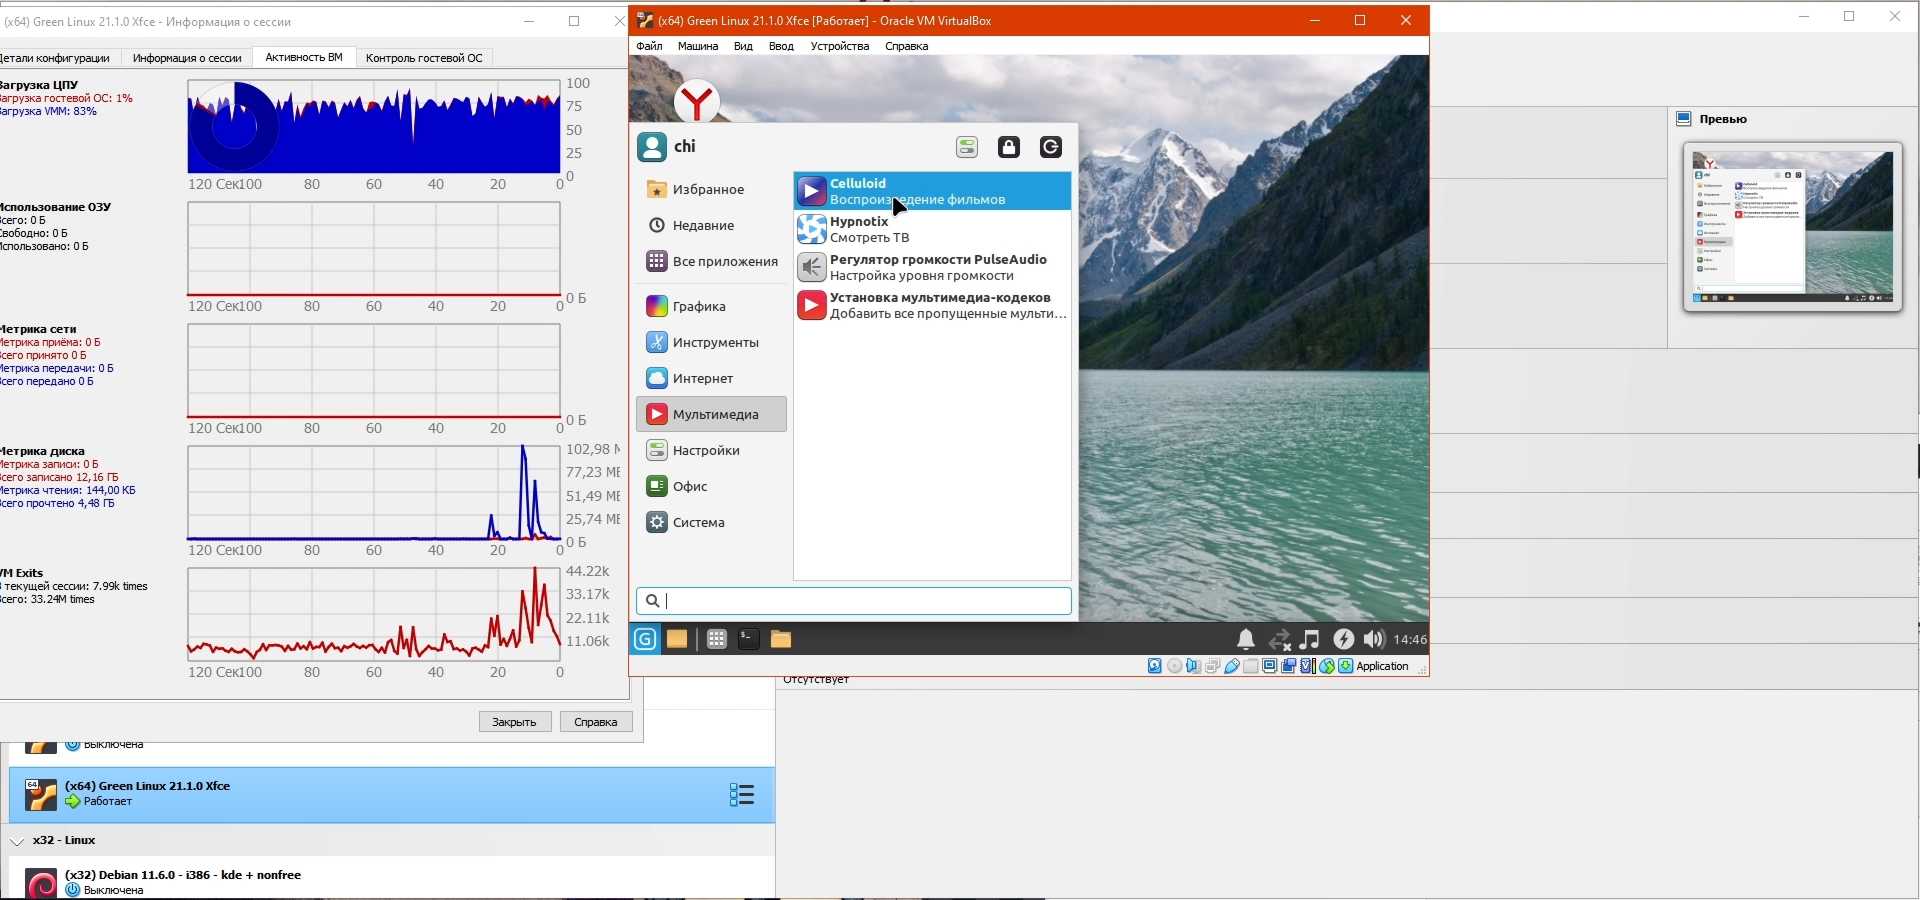Open the Файл menu in VirtualBox

coord(649,46)
